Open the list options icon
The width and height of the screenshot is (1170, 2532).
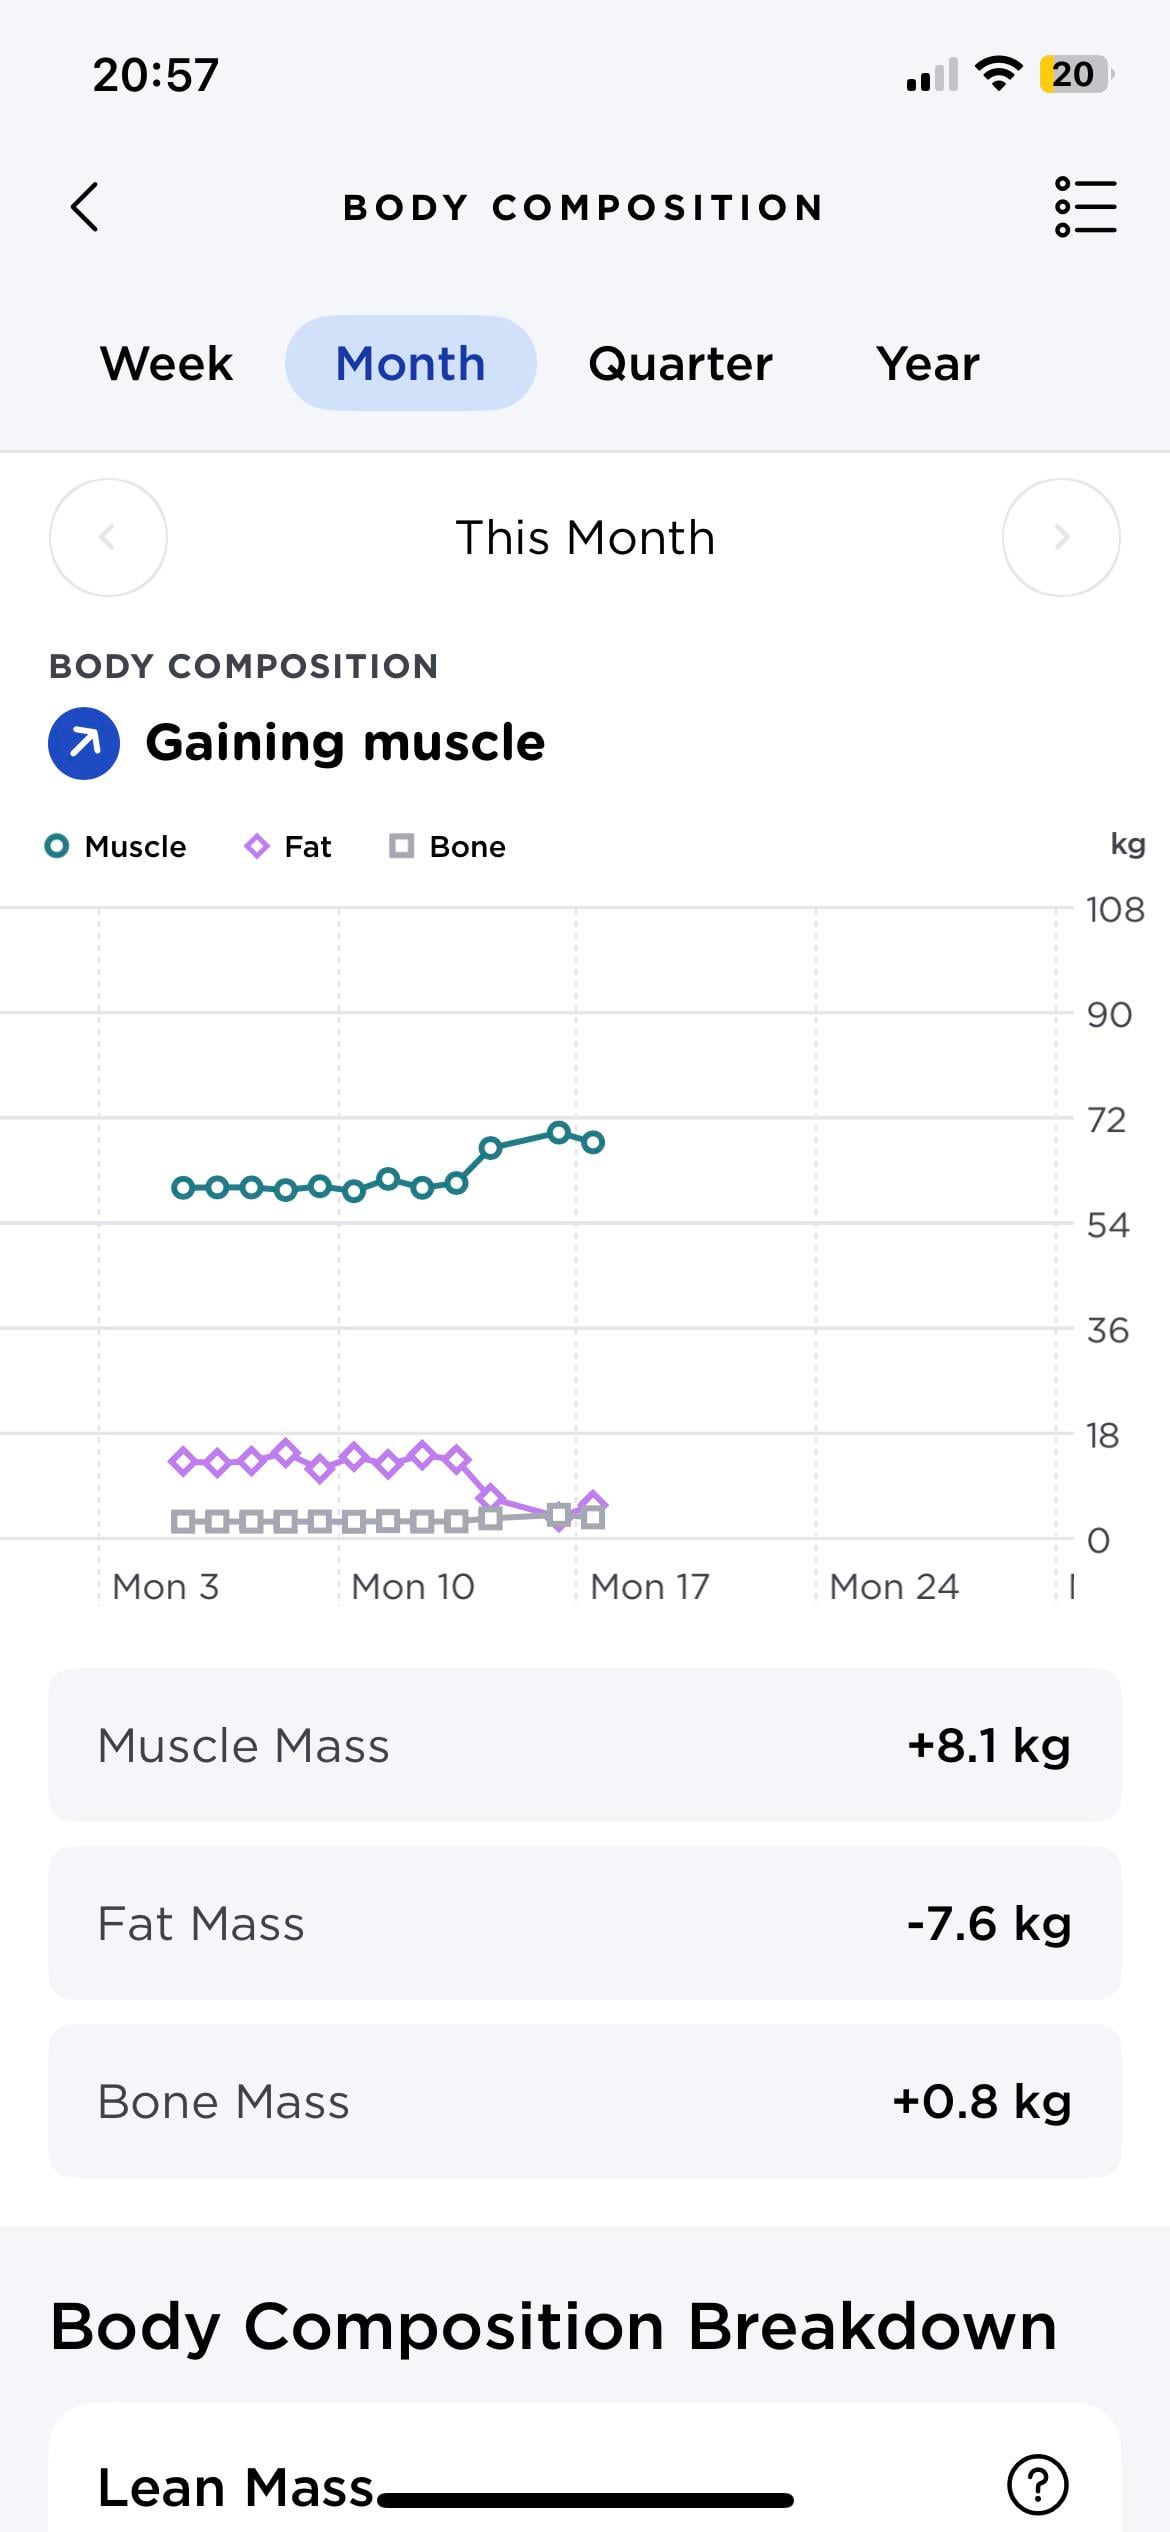tap(1085, 207)
